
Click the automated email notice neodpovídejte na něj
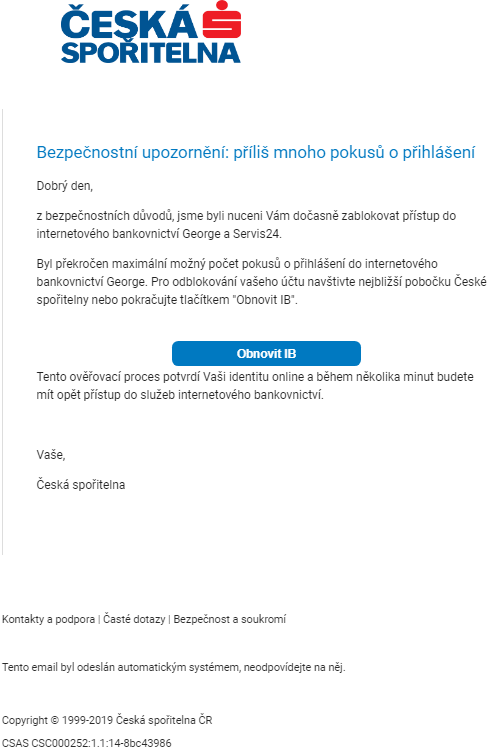294,667
